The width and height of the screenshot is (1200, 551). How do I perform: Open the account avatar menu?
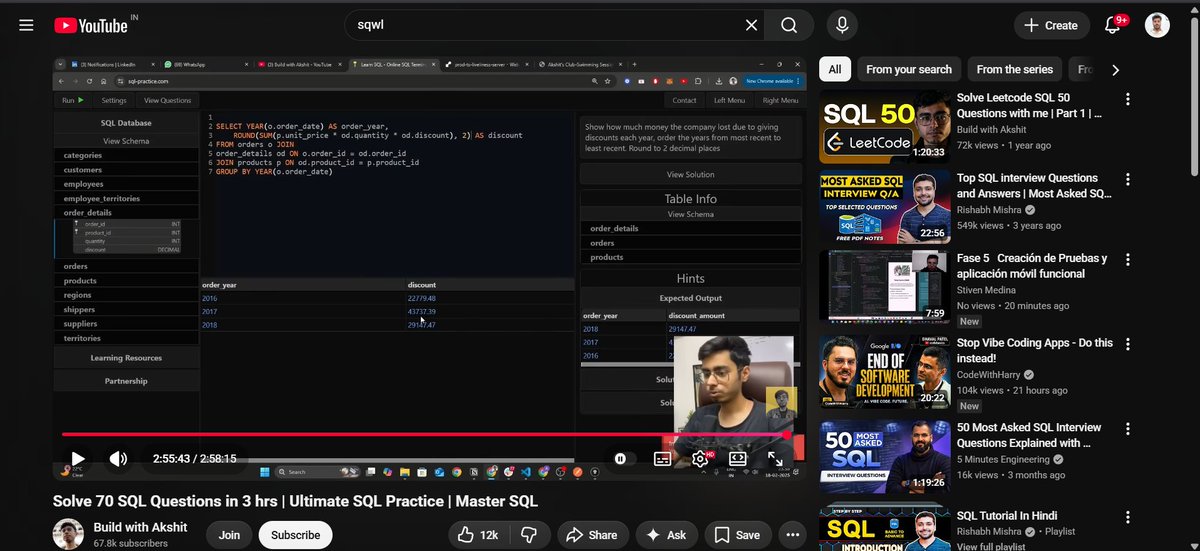point(1157,25)
